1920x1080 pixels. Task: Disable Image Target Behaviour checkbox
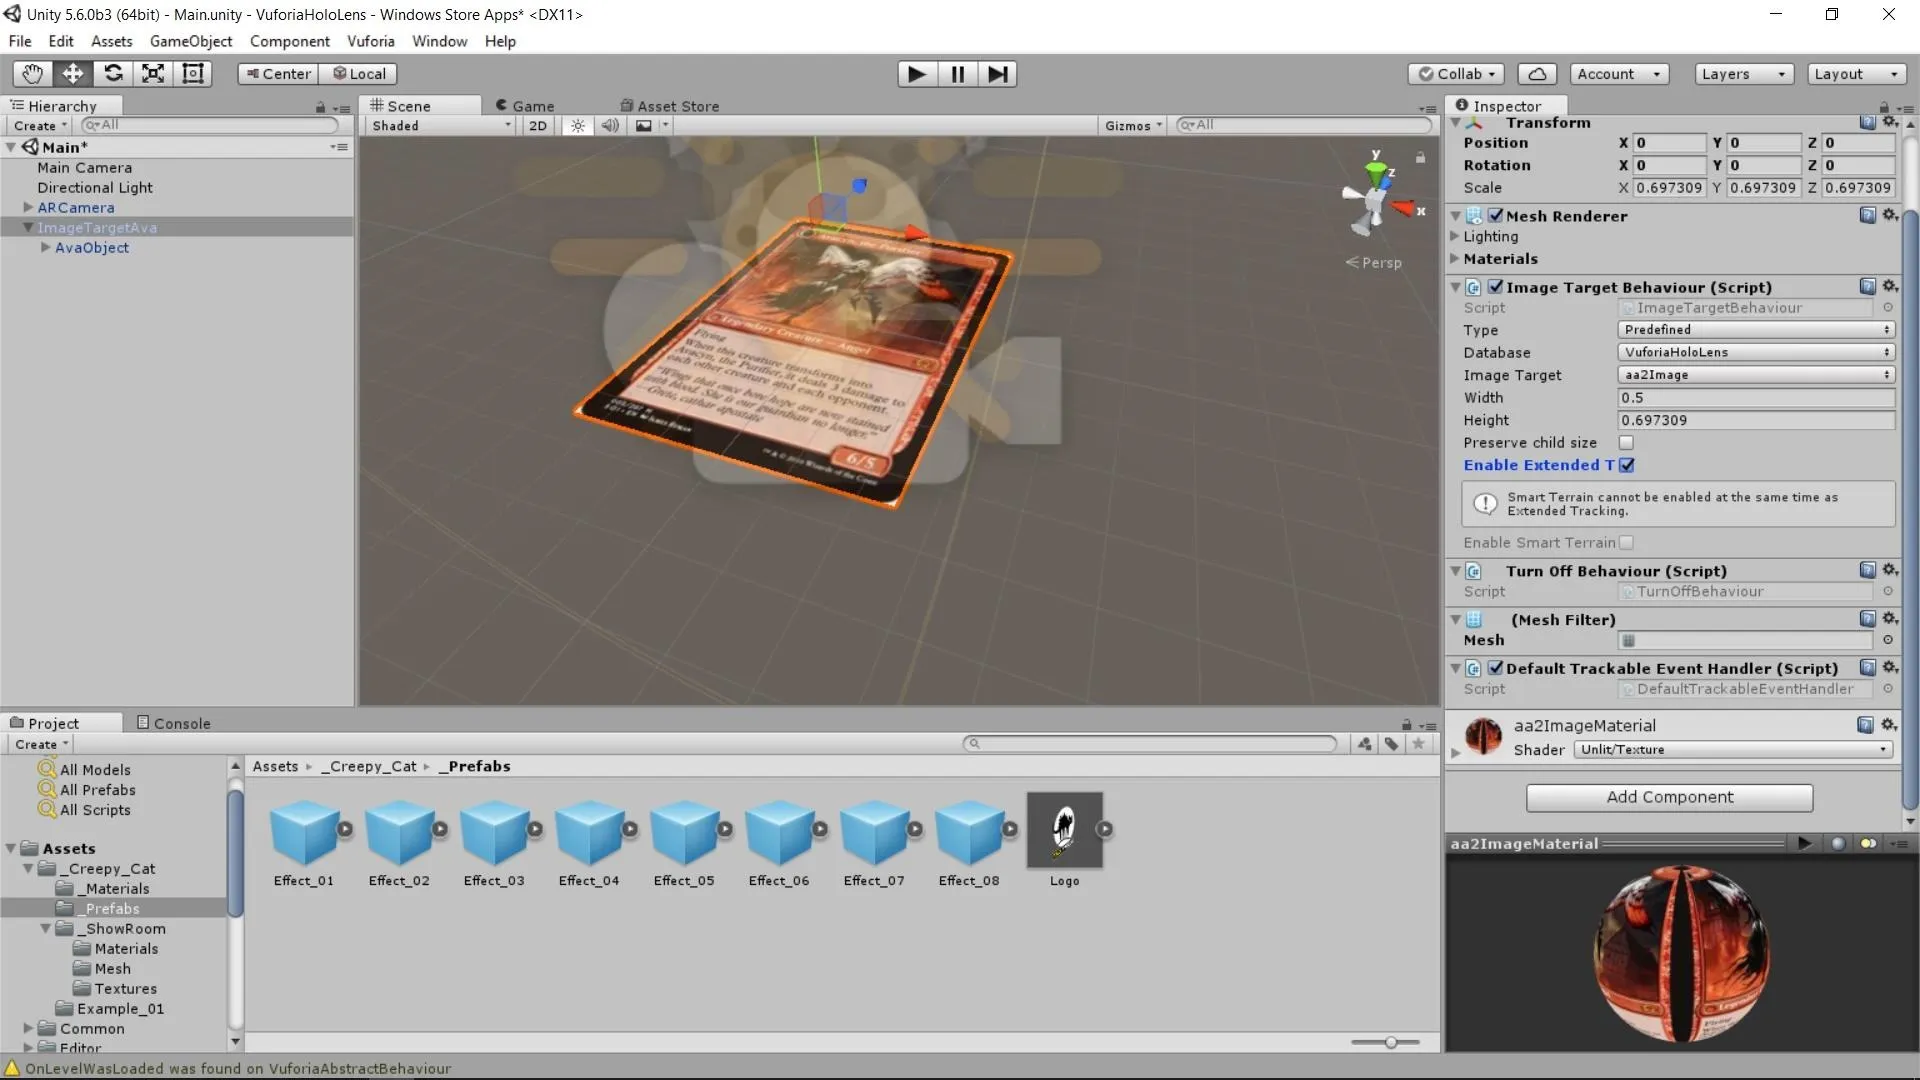(x=1496, y=286)
